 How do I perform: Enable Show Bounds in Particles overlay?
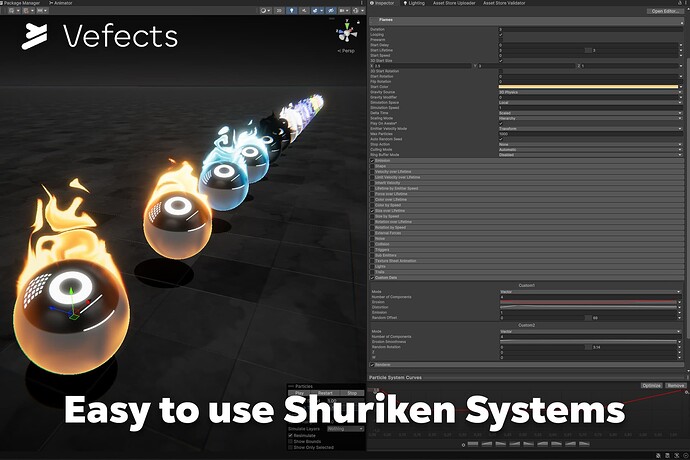click(x=290, y=441)
